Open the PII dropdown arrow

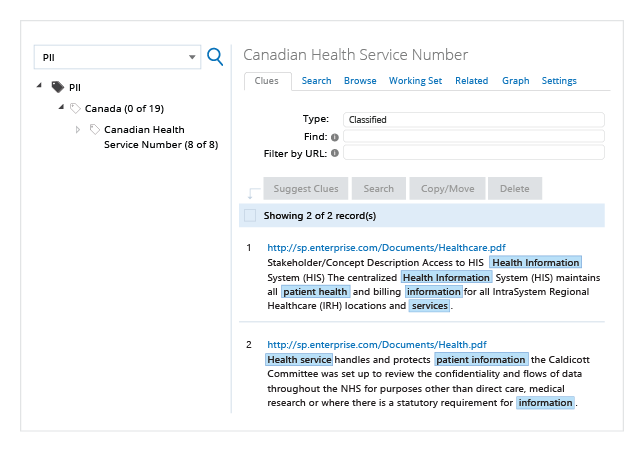click(x=192, y=57)
